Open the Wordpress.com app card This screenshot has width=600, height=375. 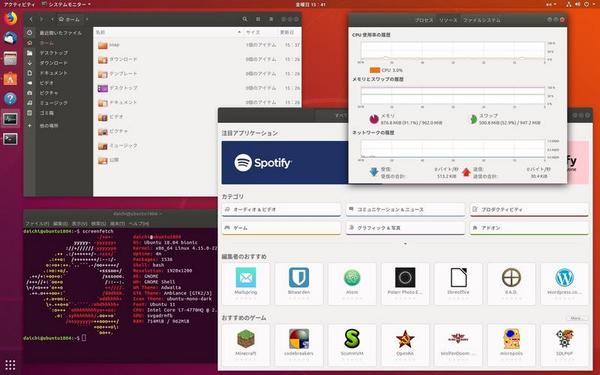point(564,284)
